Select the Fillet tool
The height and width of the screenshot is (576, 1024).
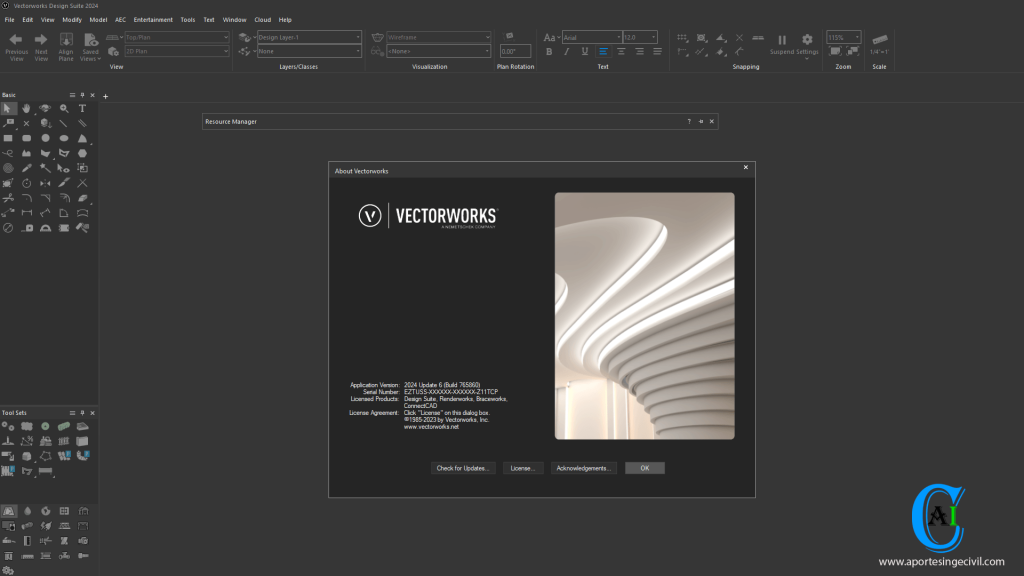click(x=27, y=198)
